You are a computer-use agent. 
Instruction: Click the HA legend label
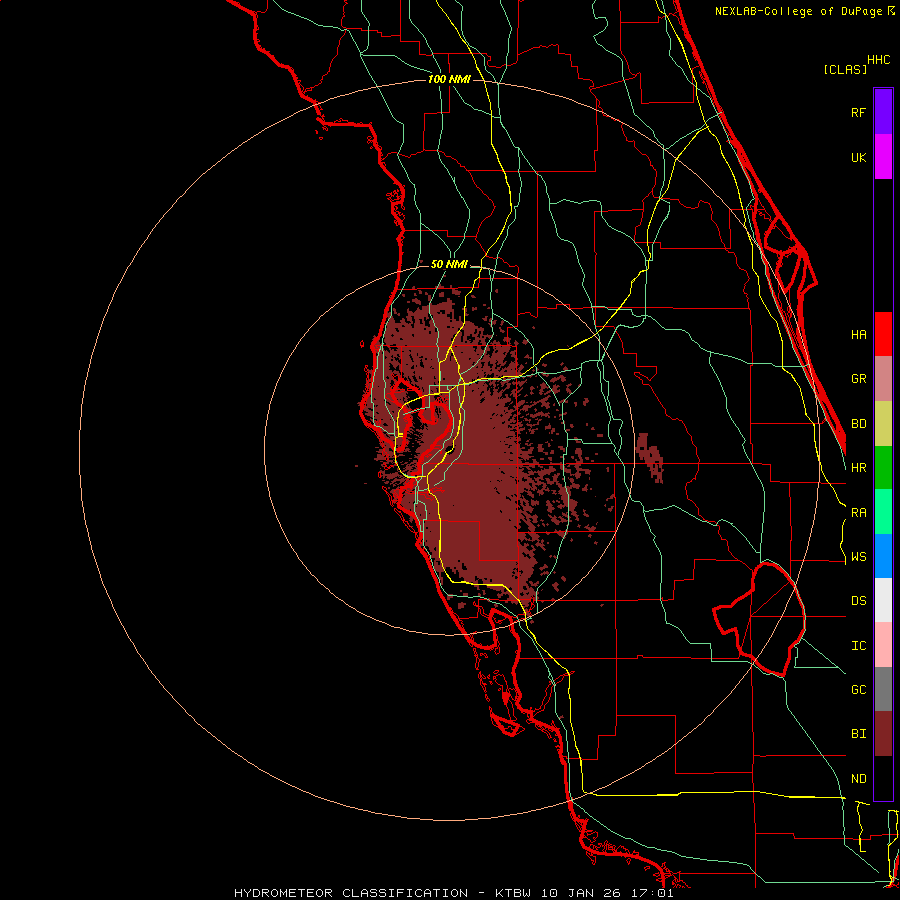coord(858,335)
